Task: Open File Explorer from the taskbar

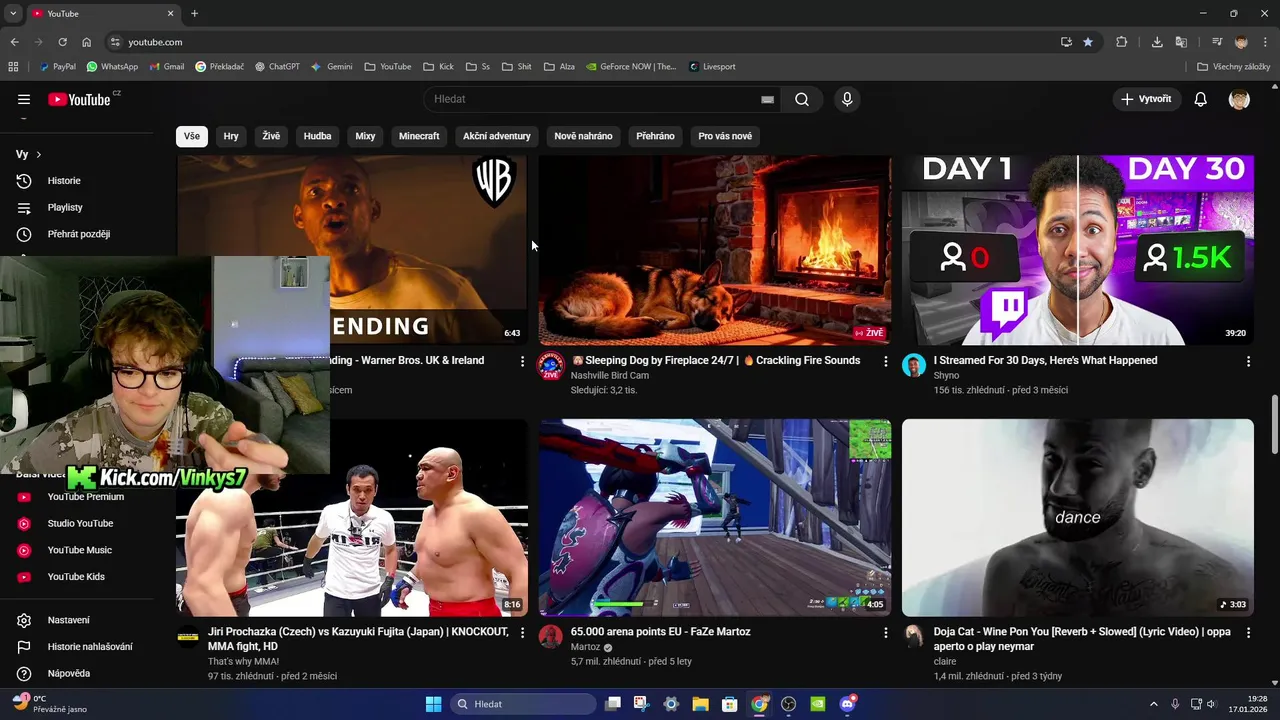Action: coord(700,704)
